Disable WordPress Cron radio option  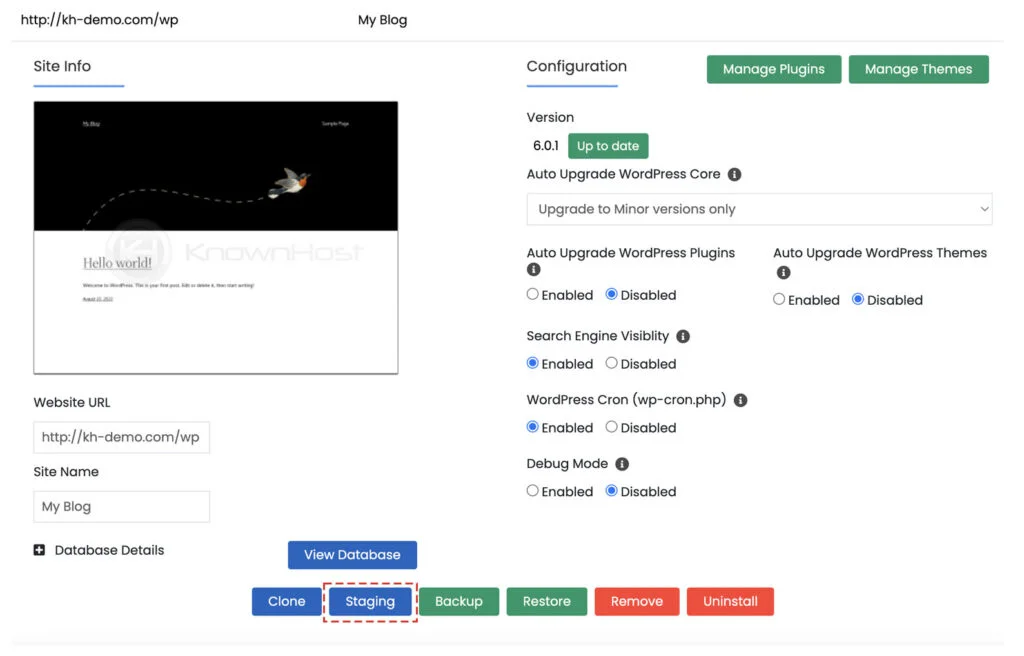tap(611, 427)
